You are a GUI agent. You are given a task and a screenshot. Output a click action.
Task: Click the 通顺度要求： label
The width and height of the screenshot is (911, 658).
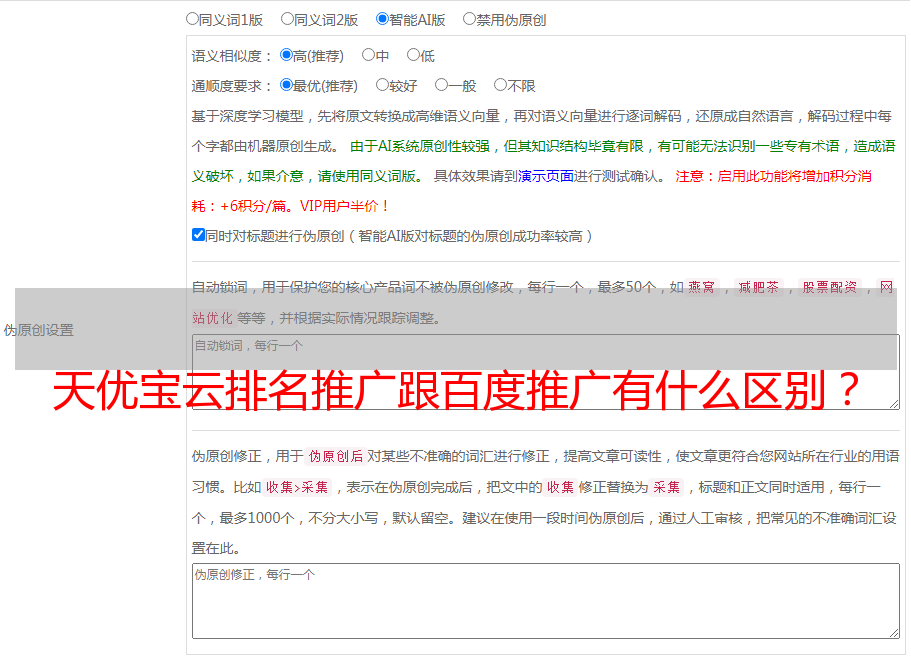[x=232, y=86]
